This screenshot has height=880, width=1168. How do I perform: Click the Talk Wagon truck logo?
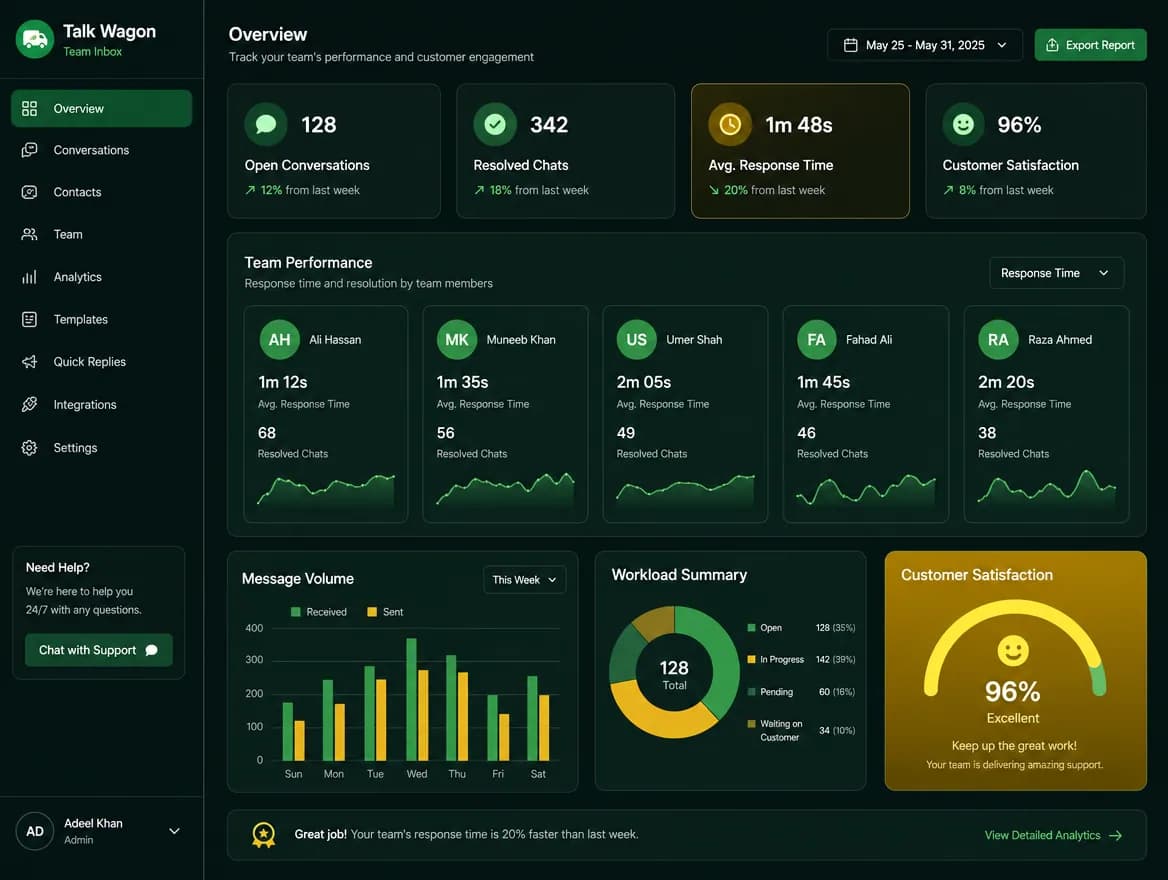pyautogui.click(x=35, y=39)
